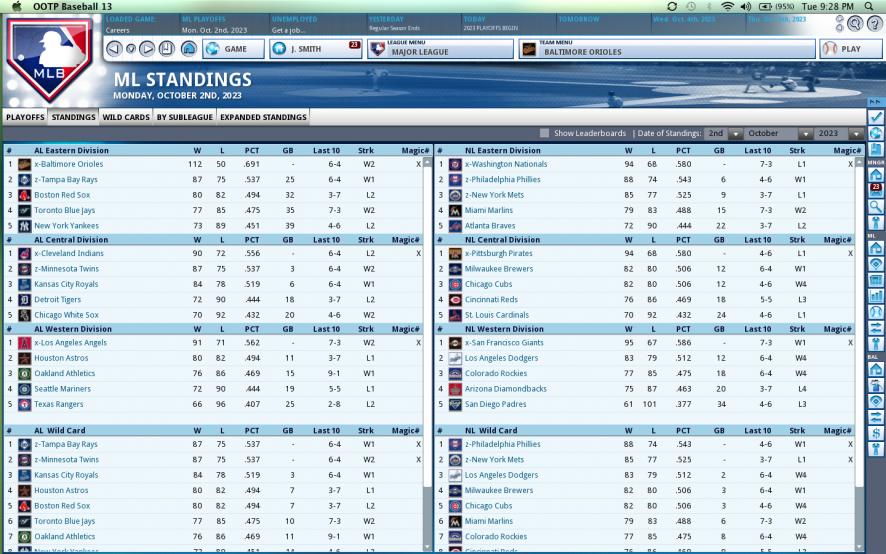Image resolution: width=886 pixels, height=554 pixels.
Task: Enable the Show Leaderboards checkbox
Action: tap(544, 133)
